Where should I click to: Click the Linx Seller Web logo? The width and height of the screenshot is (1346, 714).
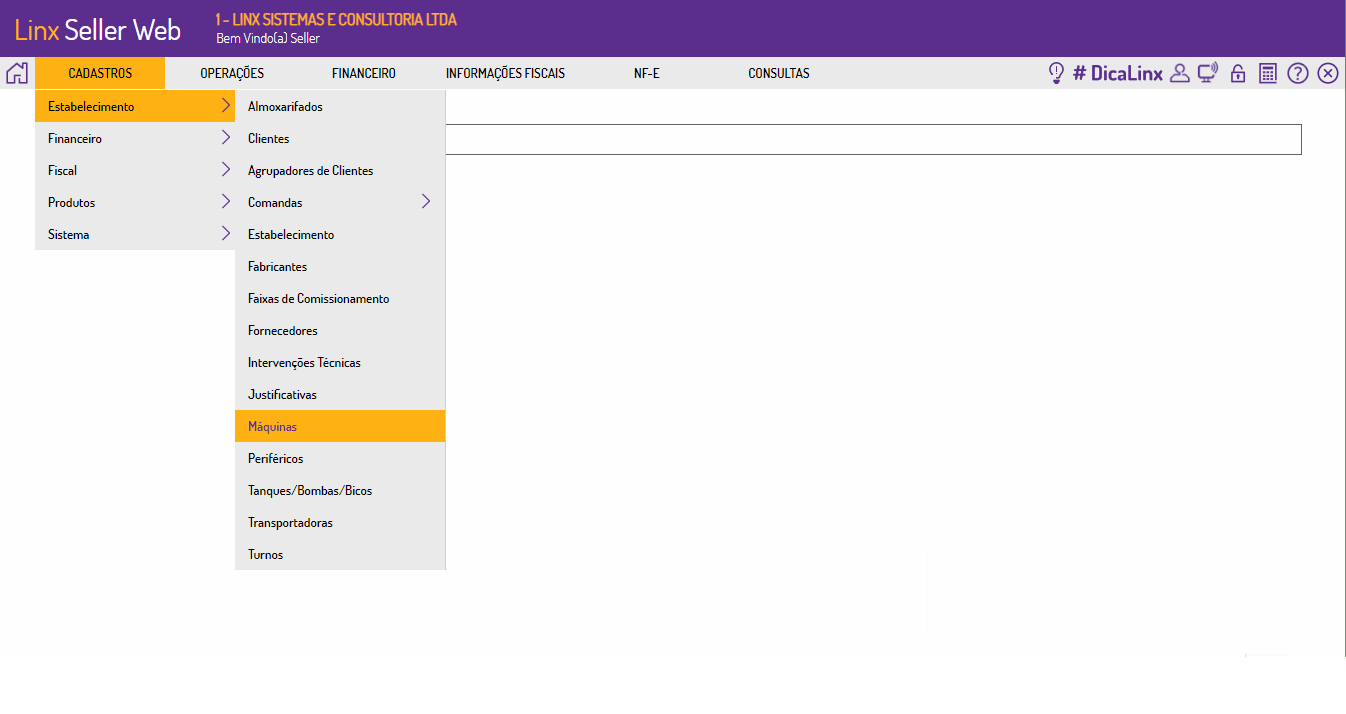point(98,29)
